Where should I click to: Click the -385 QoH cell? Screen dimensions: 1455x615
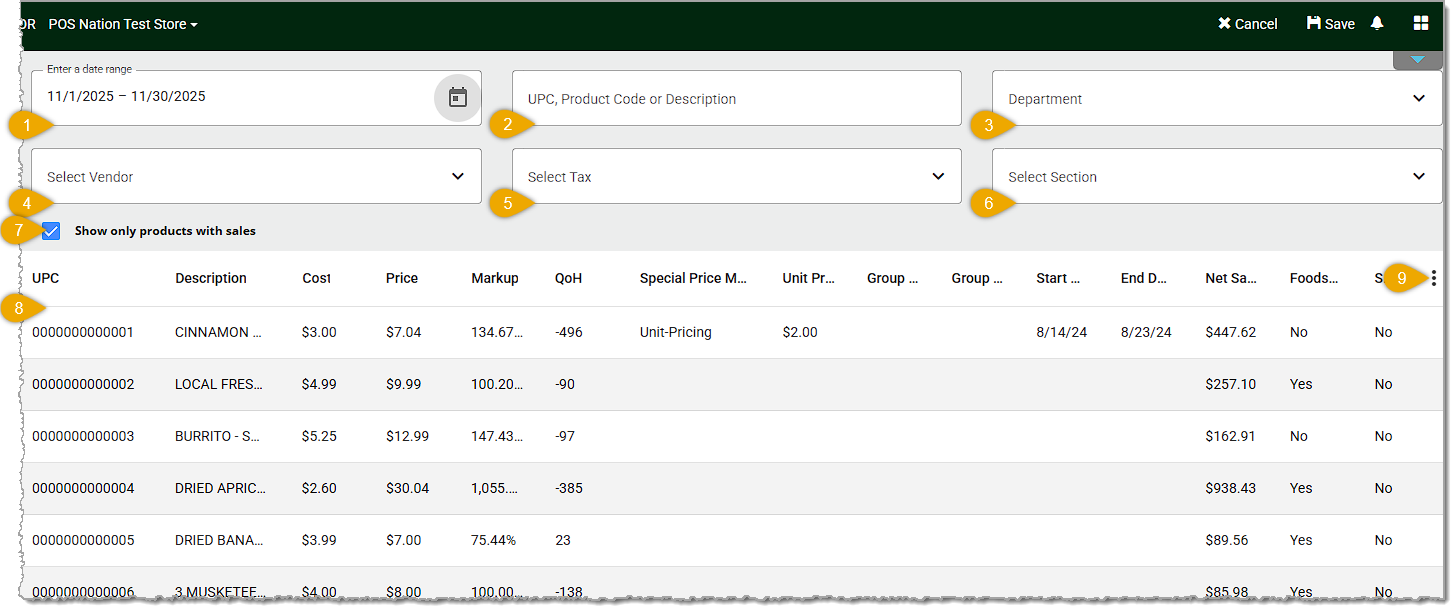(569, 488)
